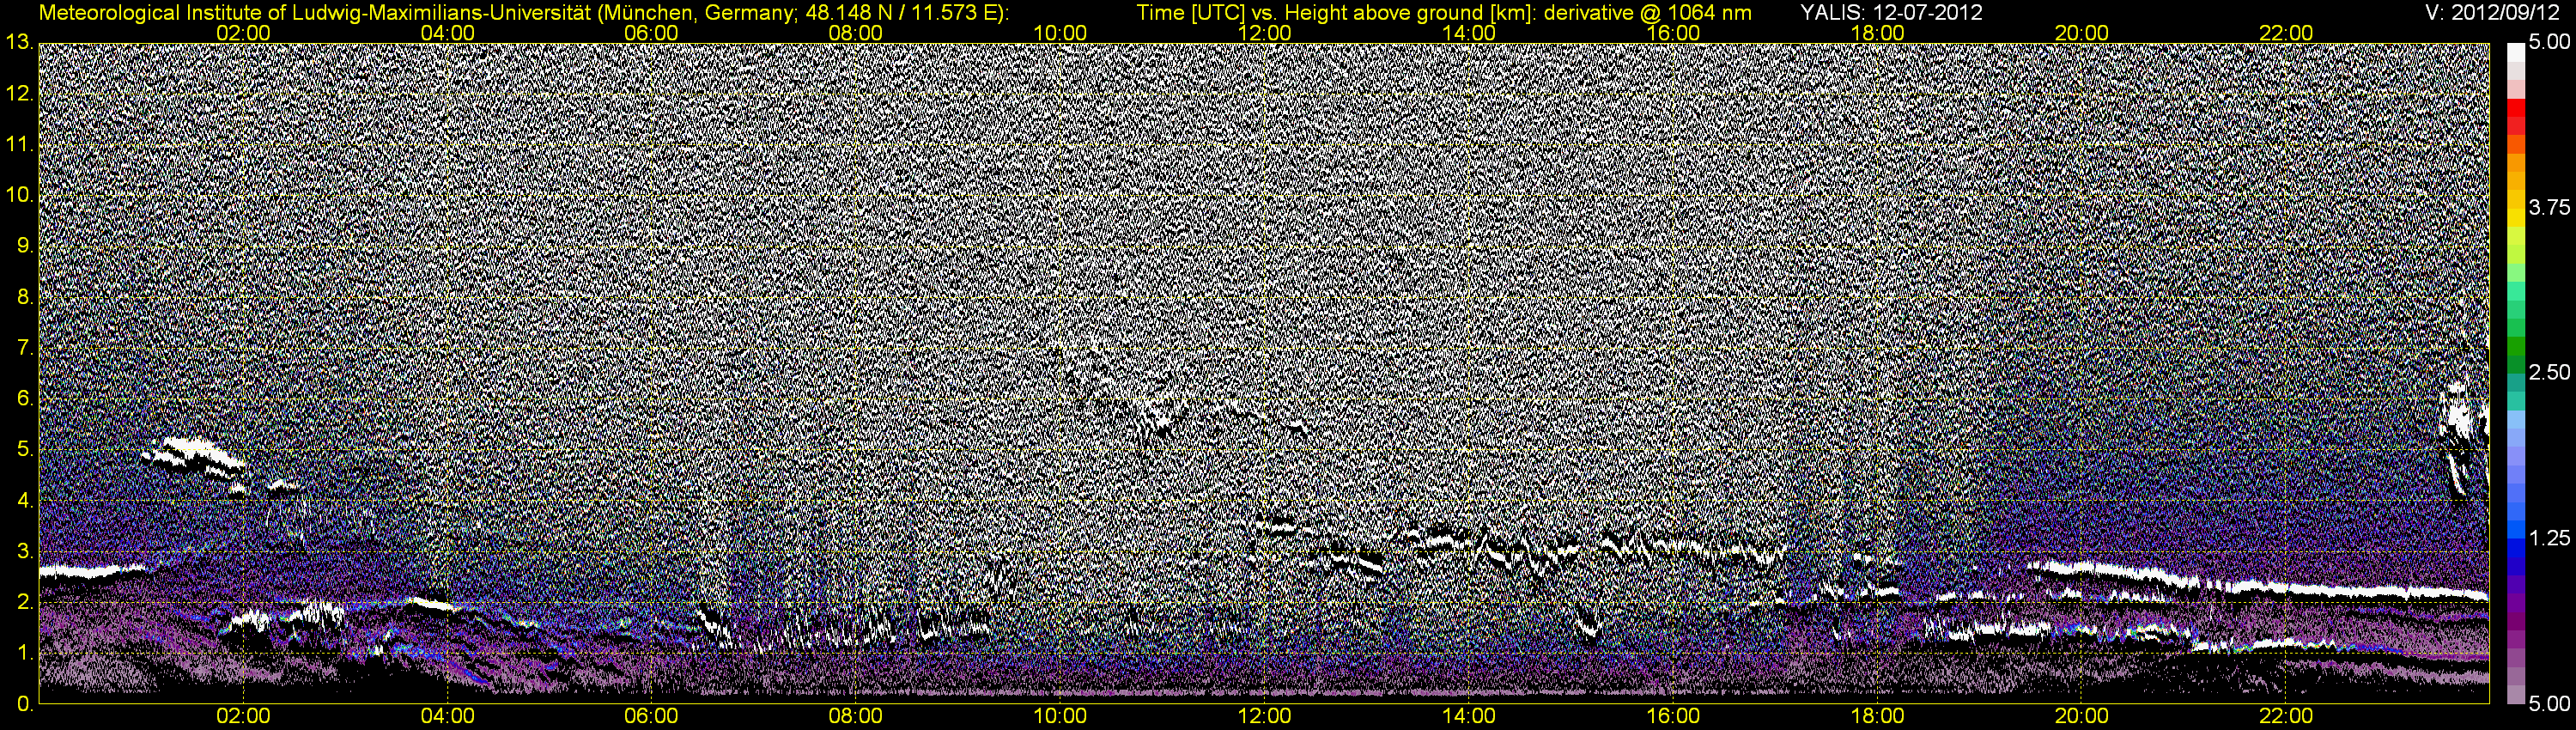Click the 04:00 label on the bottom time axis
Viewport: 2576px width, 730px height.
tap(447, 717)
